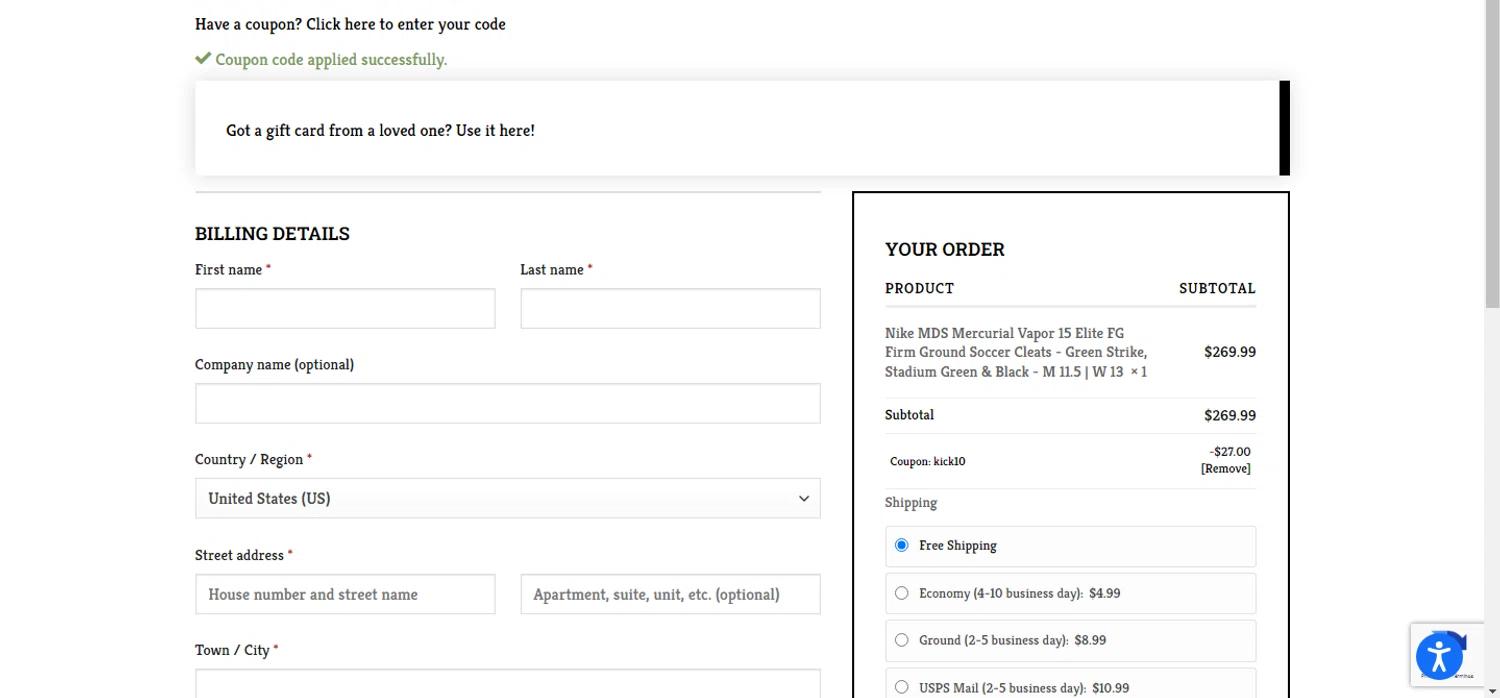Select Free Shipping option
Screen dimensions: 1500x698
pos(901,546)
